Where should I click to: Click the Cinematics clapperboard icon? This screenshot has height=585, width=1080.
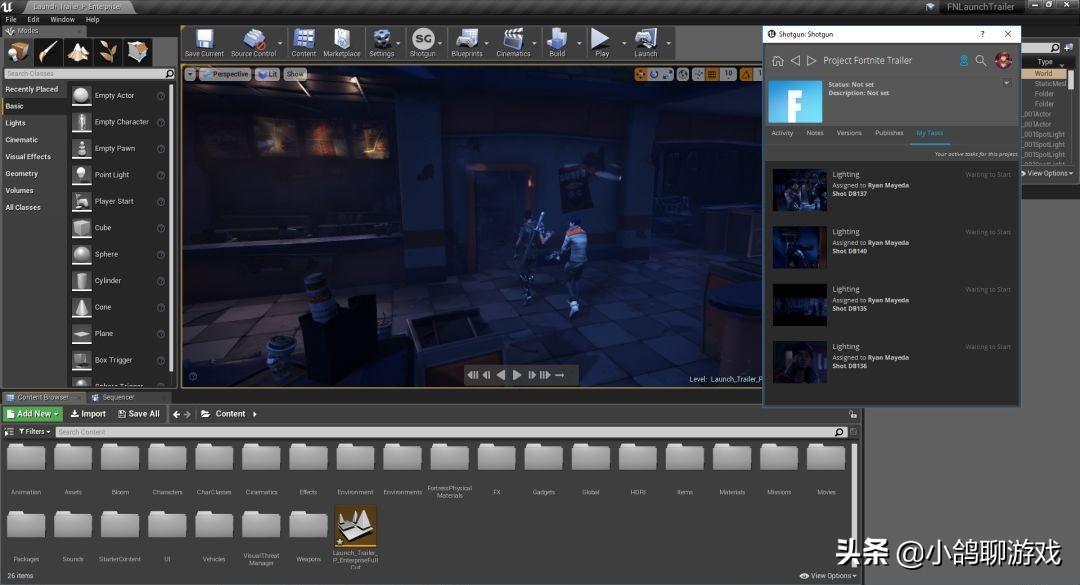(513, 40)
